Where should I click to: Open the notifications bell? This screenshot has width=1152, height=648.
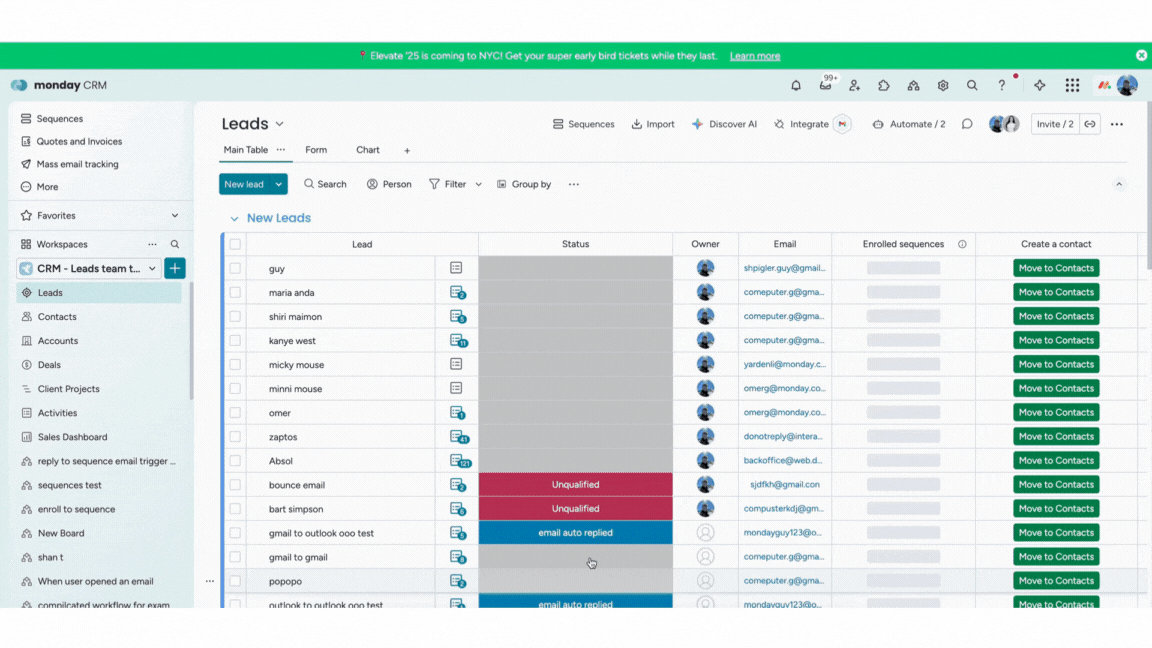[x=796, y=85]
